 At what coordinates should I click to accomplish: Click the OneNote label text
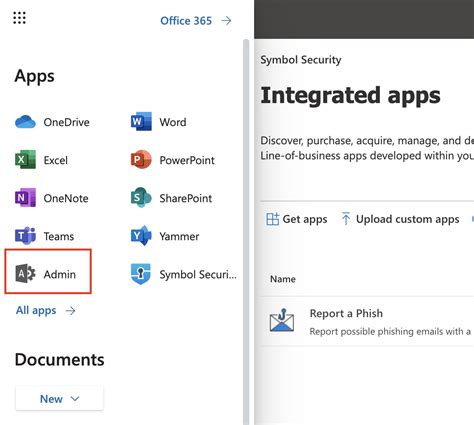66,198
